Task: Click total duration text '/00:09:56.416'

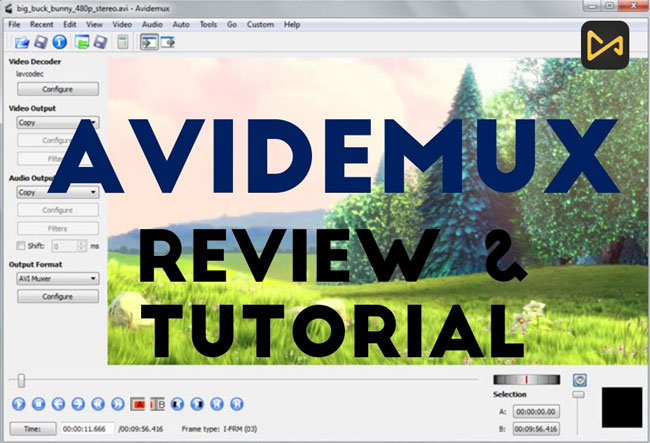Action: [141, 429]
